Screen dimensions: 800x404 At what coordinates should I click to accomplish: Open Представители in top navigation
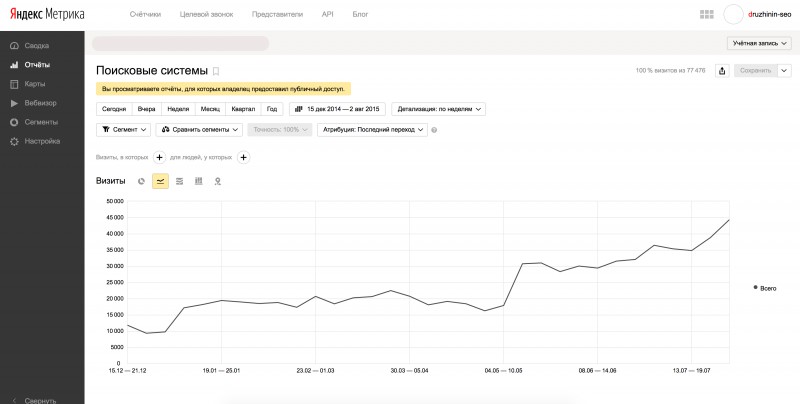coord(277,14)
